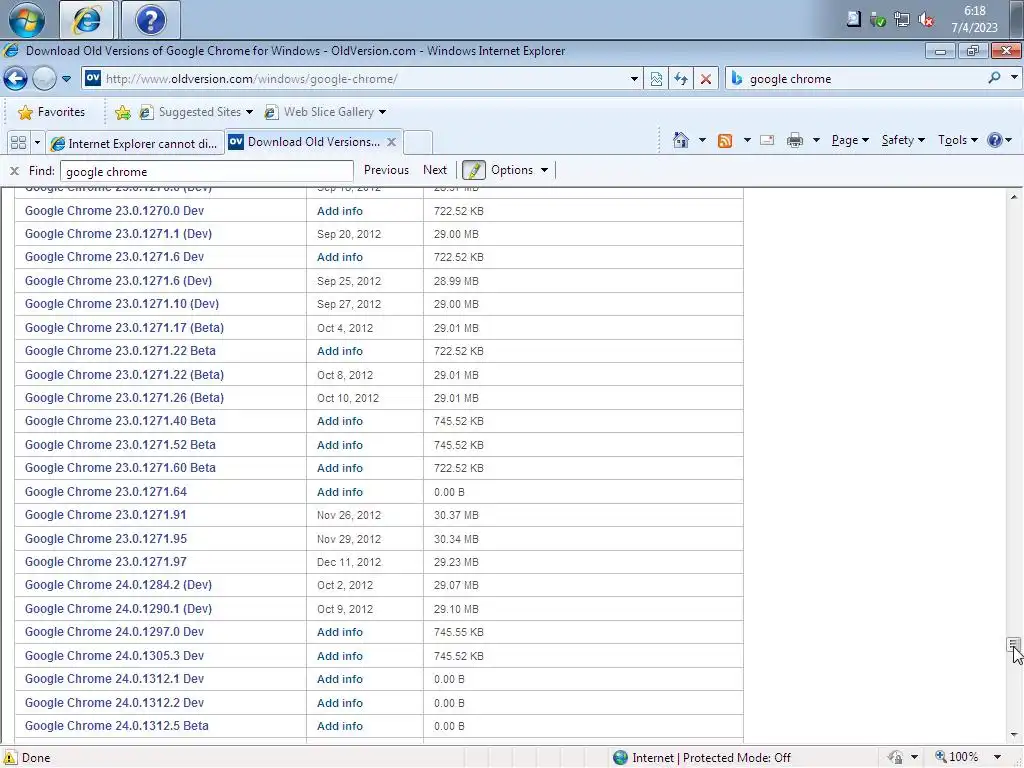This screenshot has width=1024, height=768.
Task: Click the Home page icon
Action: click(x=681, y=140)
